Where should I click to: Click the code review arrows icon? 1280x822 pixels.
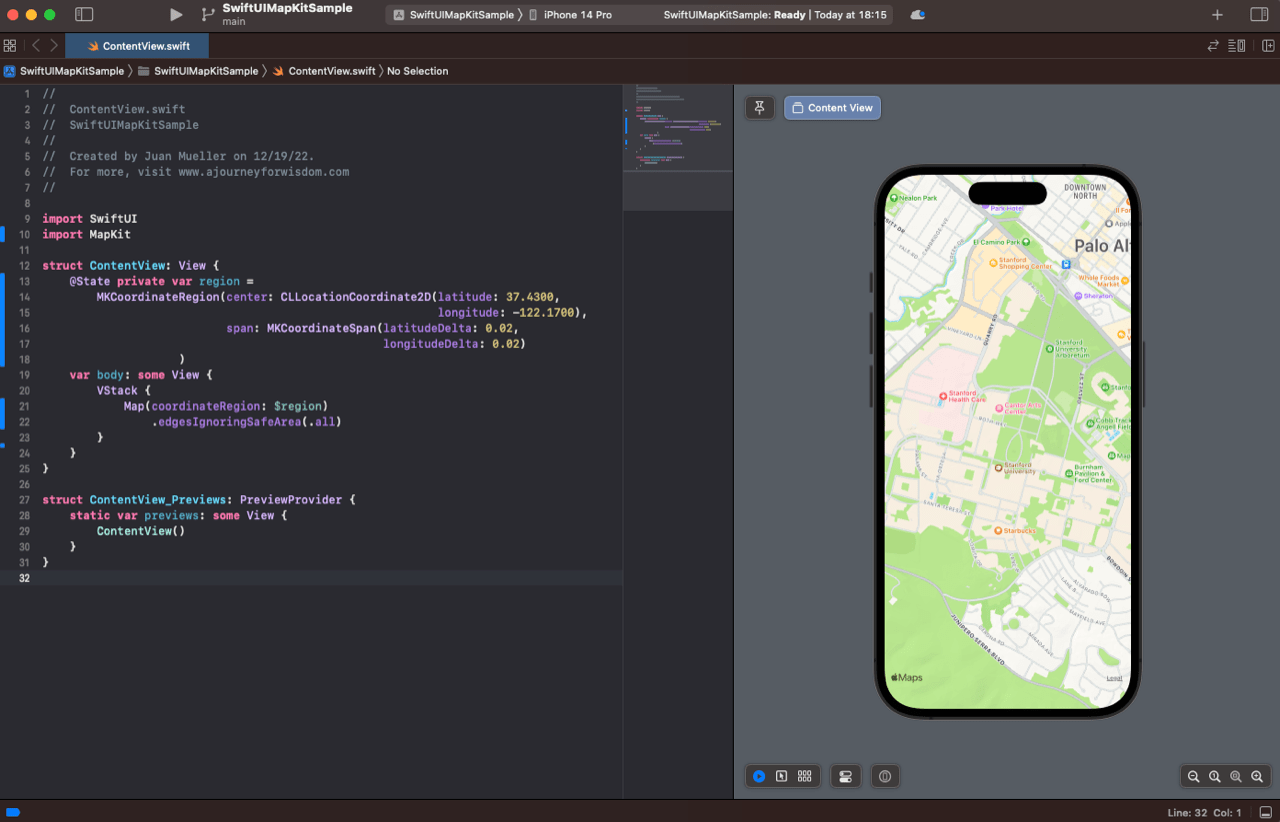[1213, 46]
